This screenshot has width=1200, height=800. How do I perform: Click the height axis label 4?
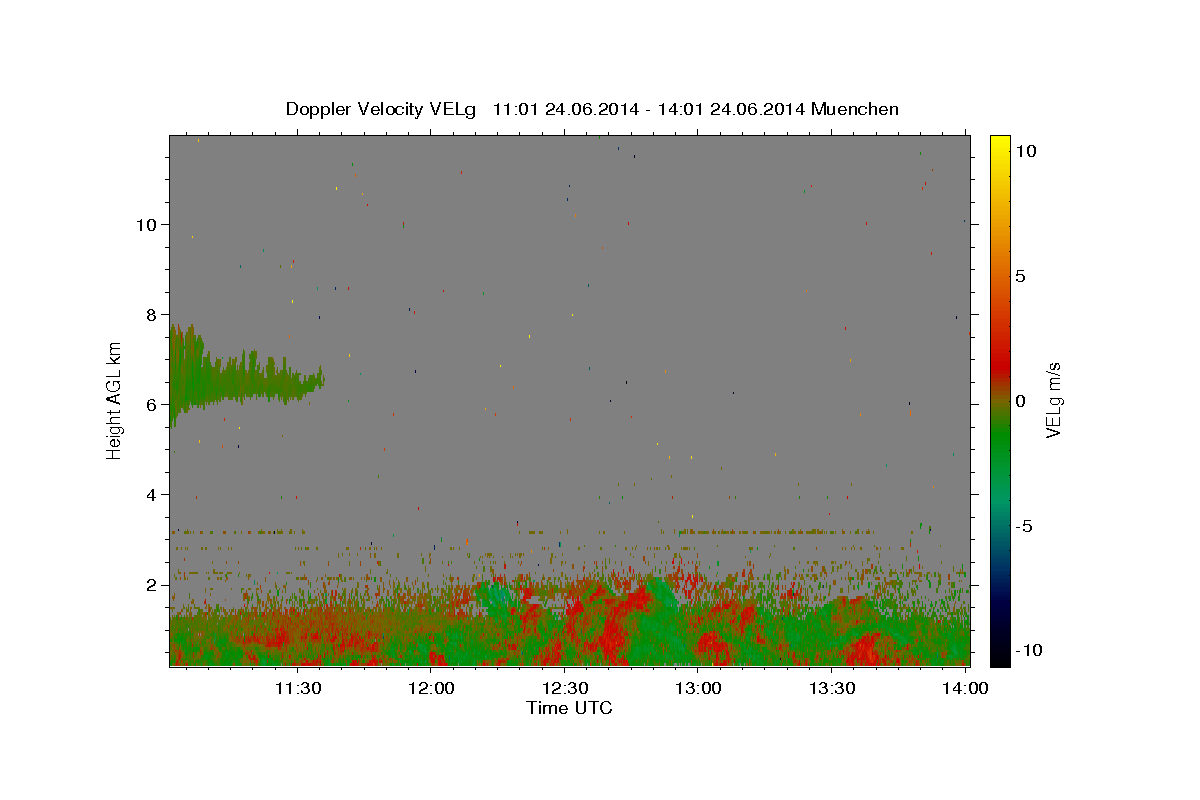pos(151,494)
